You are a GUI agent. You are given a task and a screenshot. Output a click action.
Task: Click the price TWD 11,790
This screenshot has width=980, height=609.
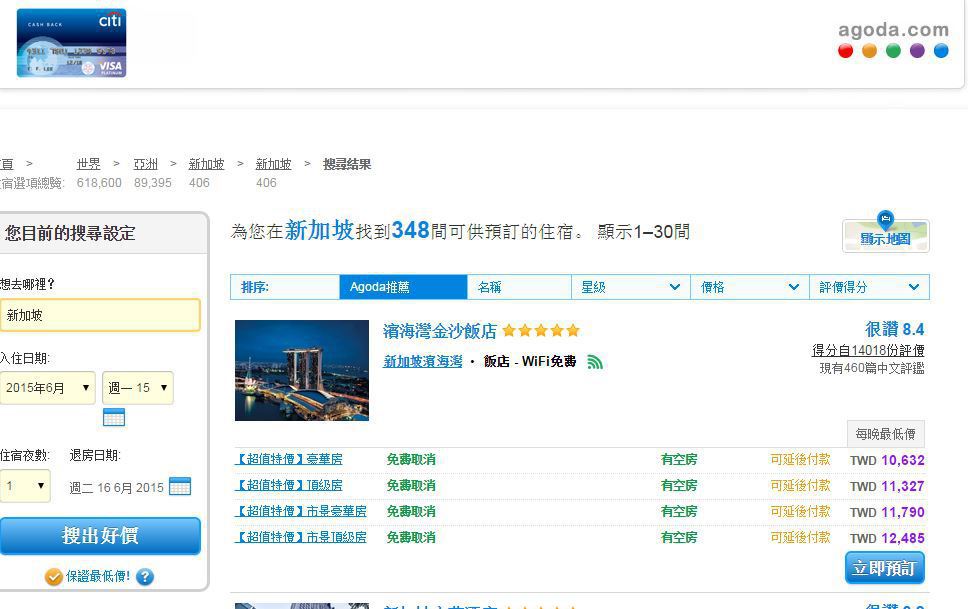point(887,512)
